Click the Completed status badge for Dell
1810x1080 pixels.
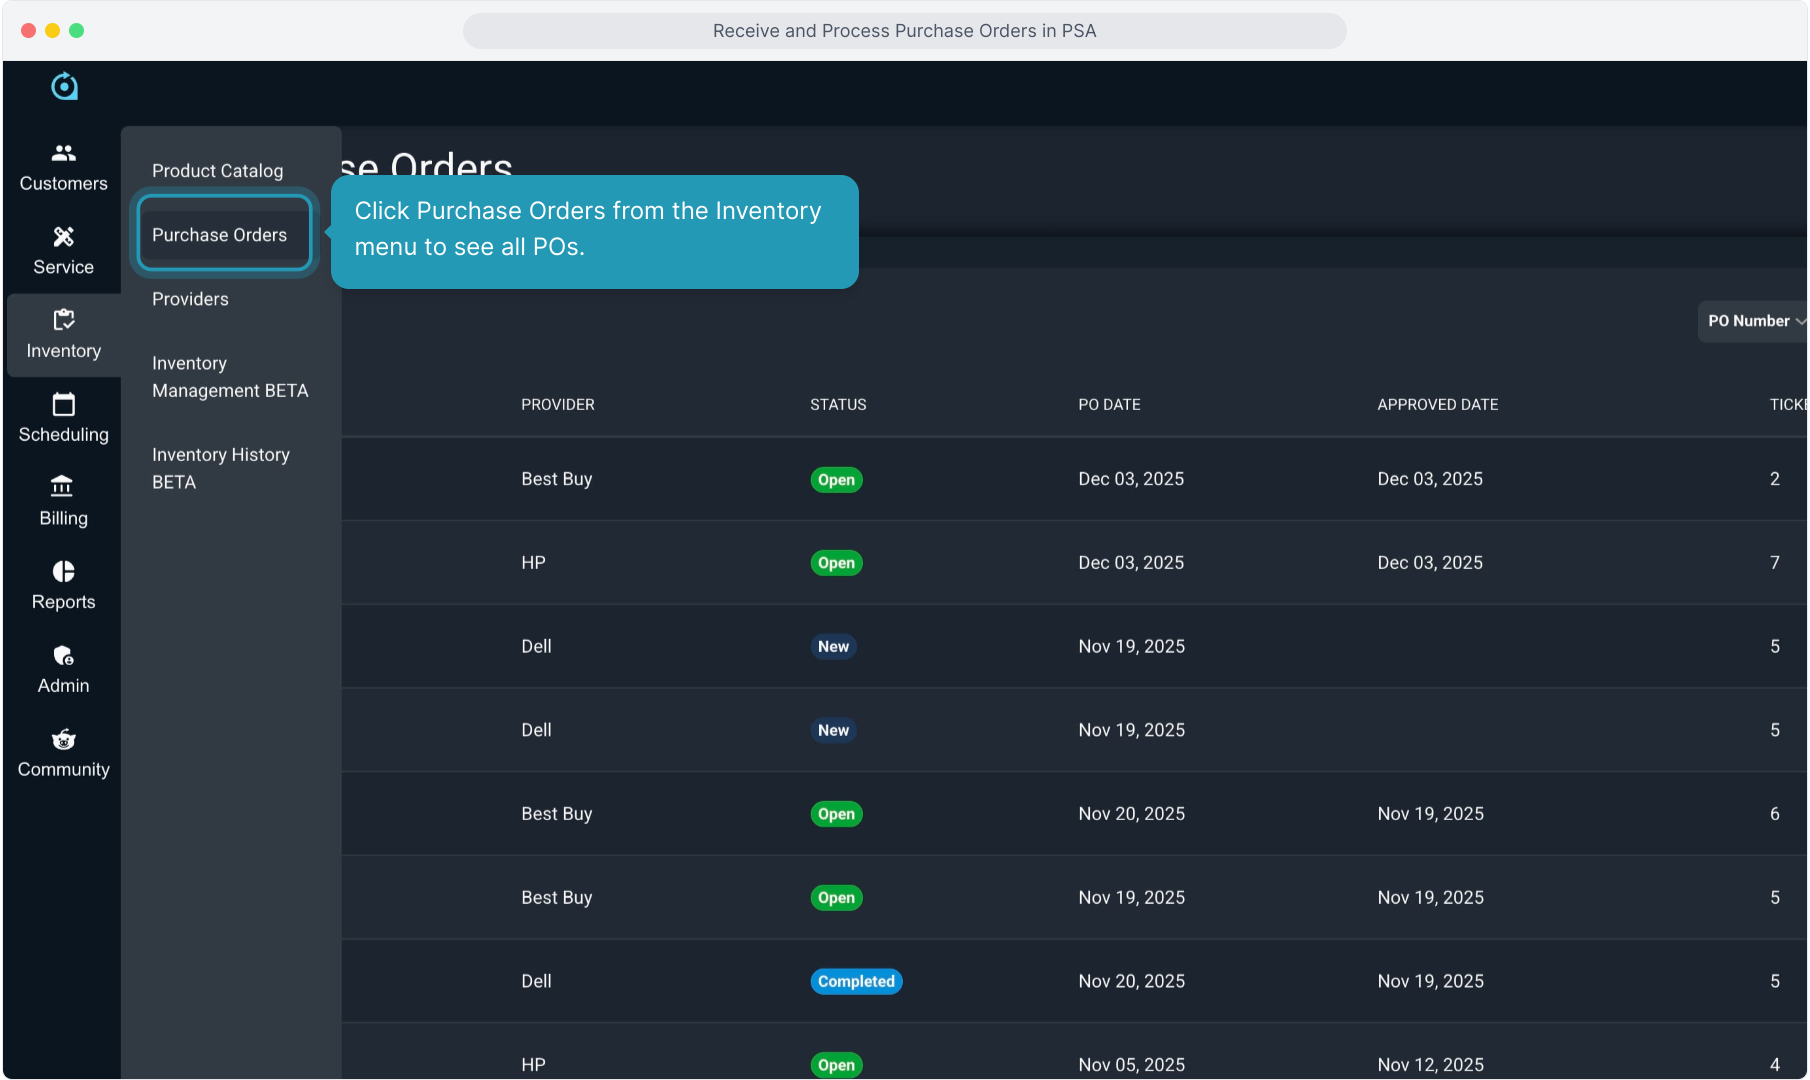(x=856, y=982)
